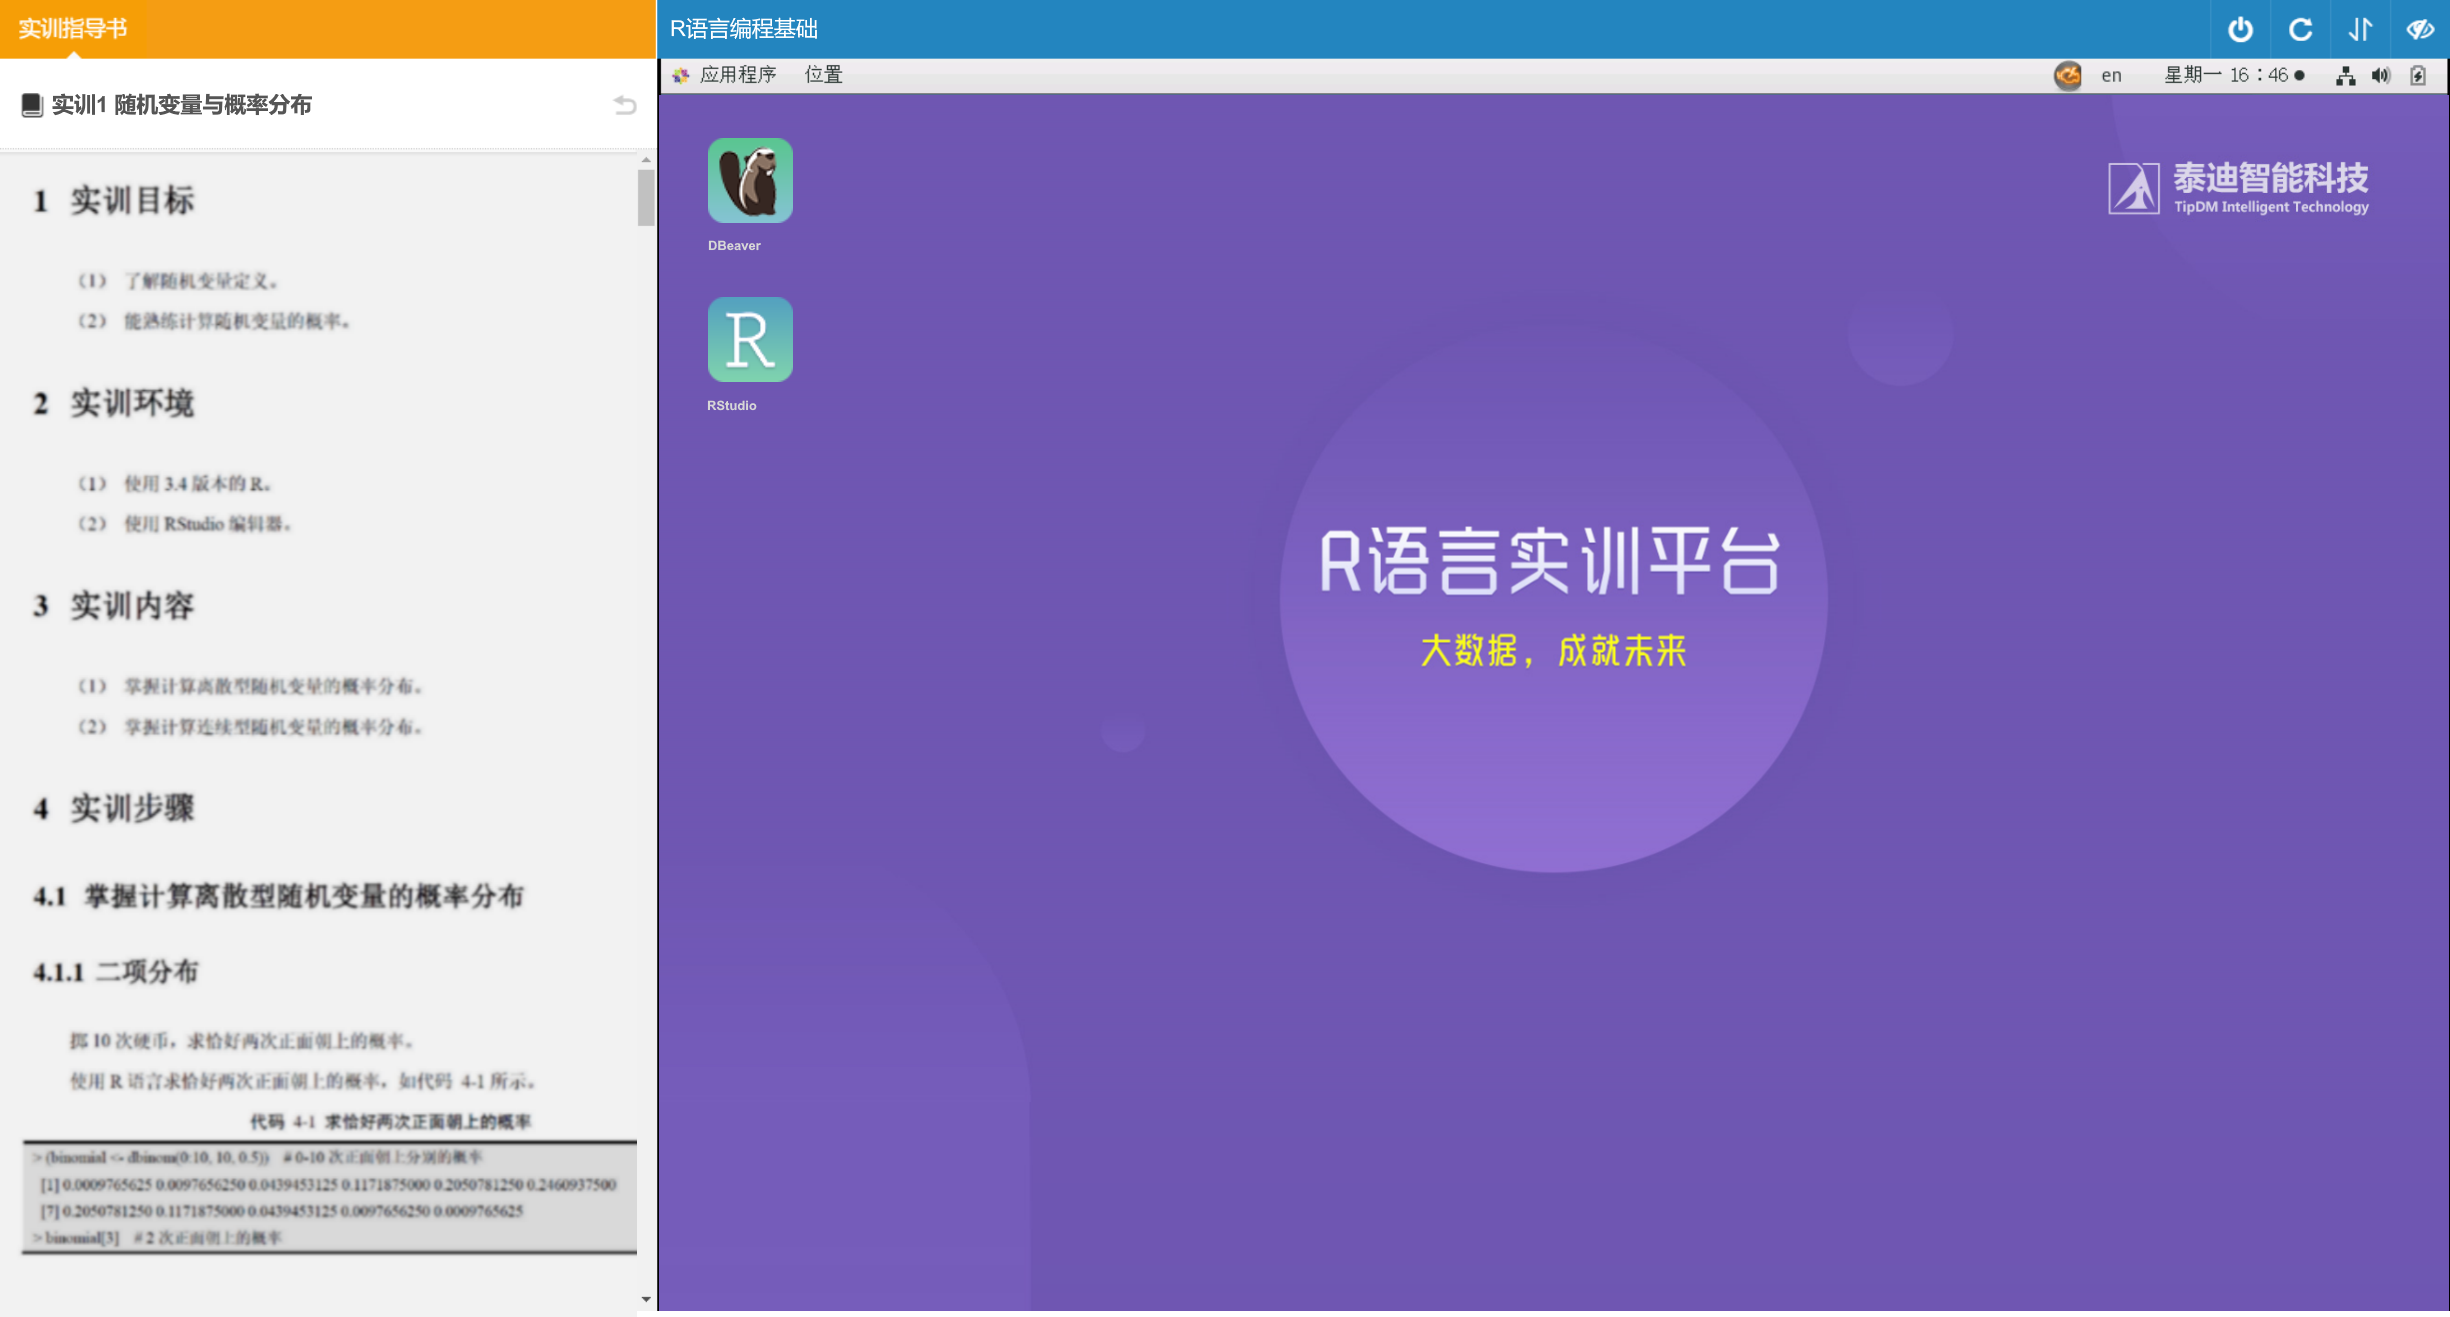The width and height of the screenshot is (2450, 1317).
Task: Click the guide panel scrollbar thumb
Action: [x=646, y=197]
